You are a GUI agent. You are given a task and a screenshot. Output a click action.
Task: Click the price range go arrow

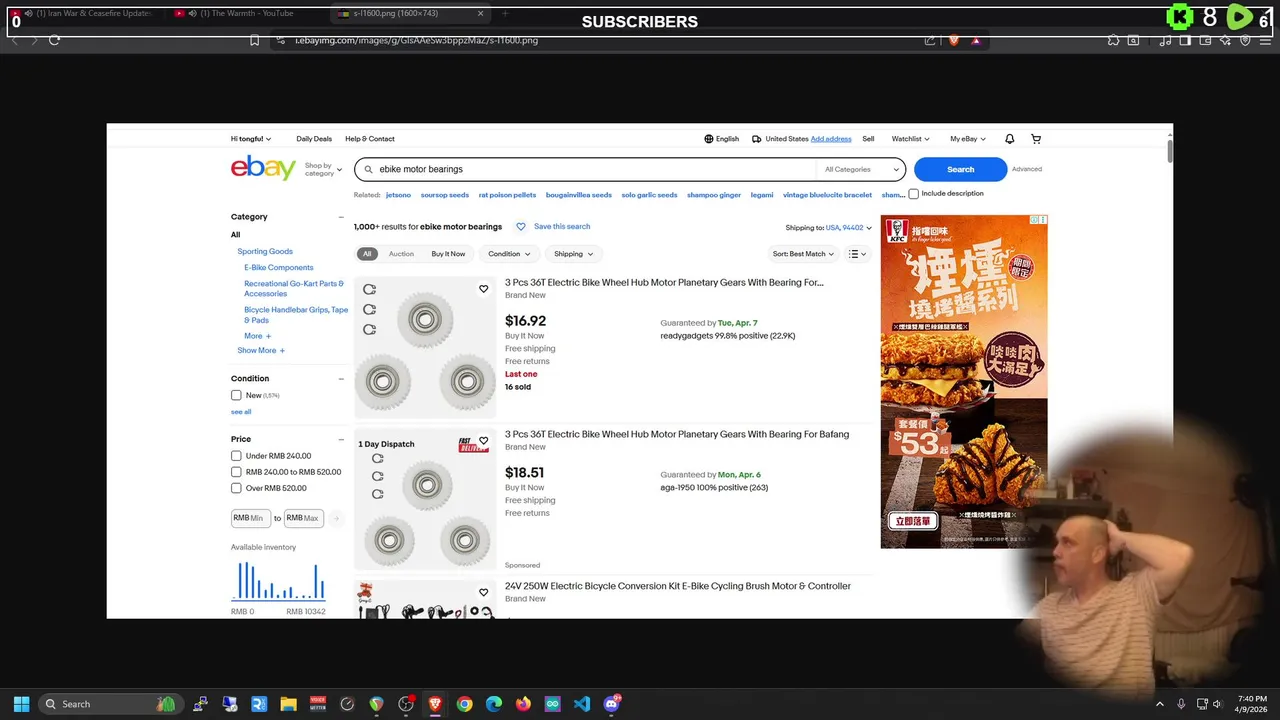click(x=336, y=518)
